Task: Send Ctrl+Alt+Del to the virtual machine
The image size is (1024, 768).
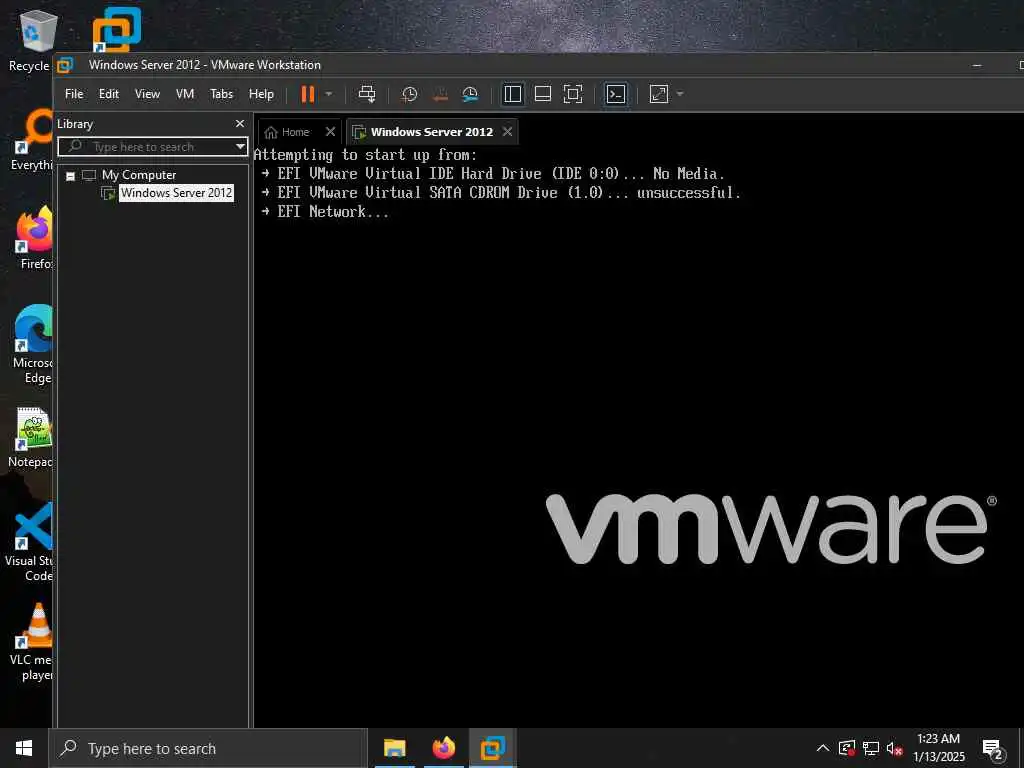Action: tap(367, 94)
